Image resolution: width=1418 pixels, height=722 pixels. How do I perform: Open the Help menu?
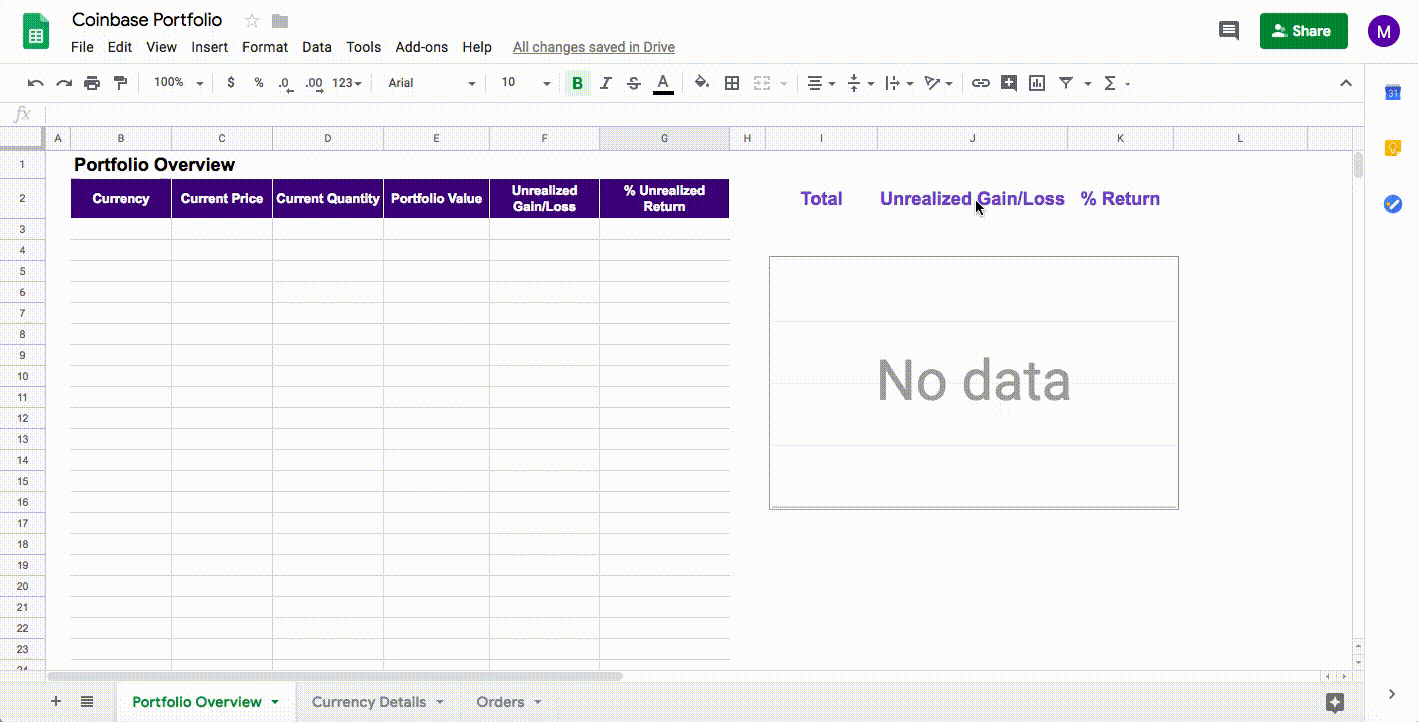pos(477,47)
